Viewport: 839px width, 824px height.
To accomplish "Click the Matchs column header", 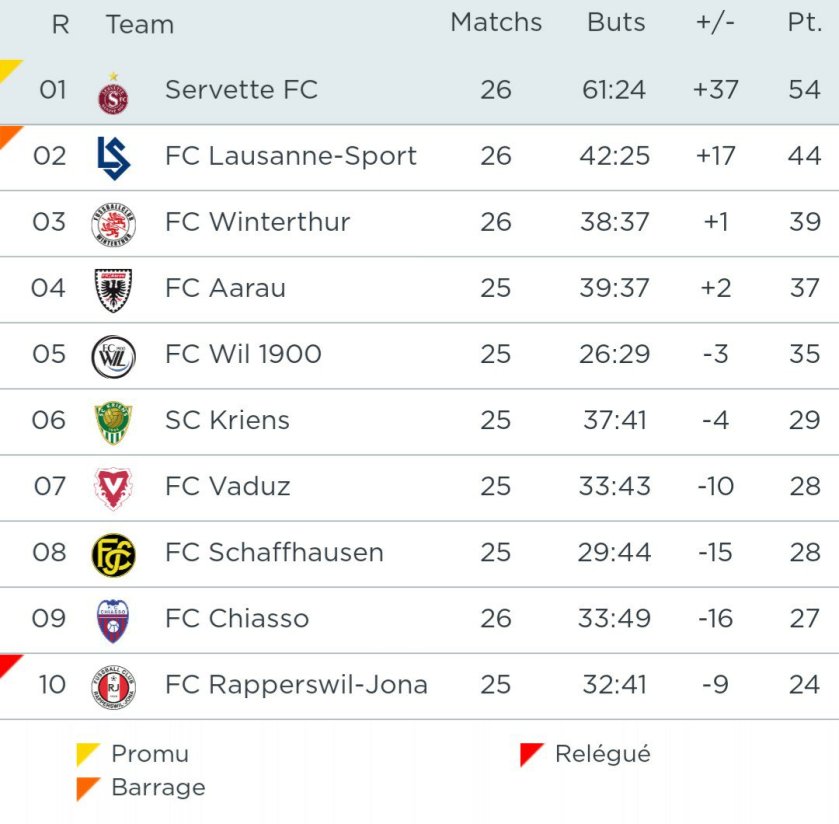I will coord(496,23).
